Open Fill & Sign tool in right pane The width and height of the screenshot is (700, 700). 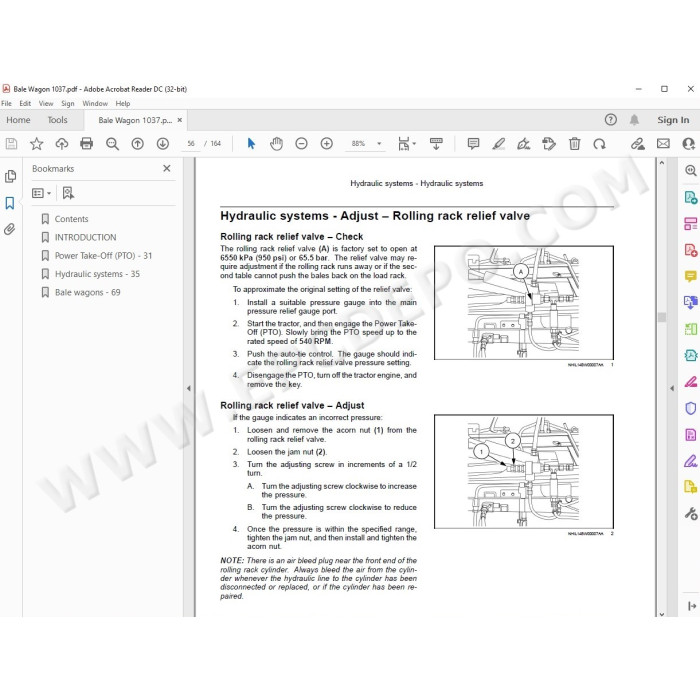(x=691, y=461)
